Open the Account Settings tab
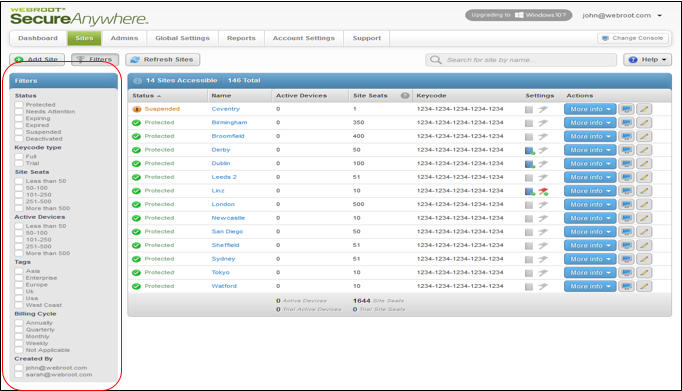Viewport: 682px width, 391px height. point(304,38)
